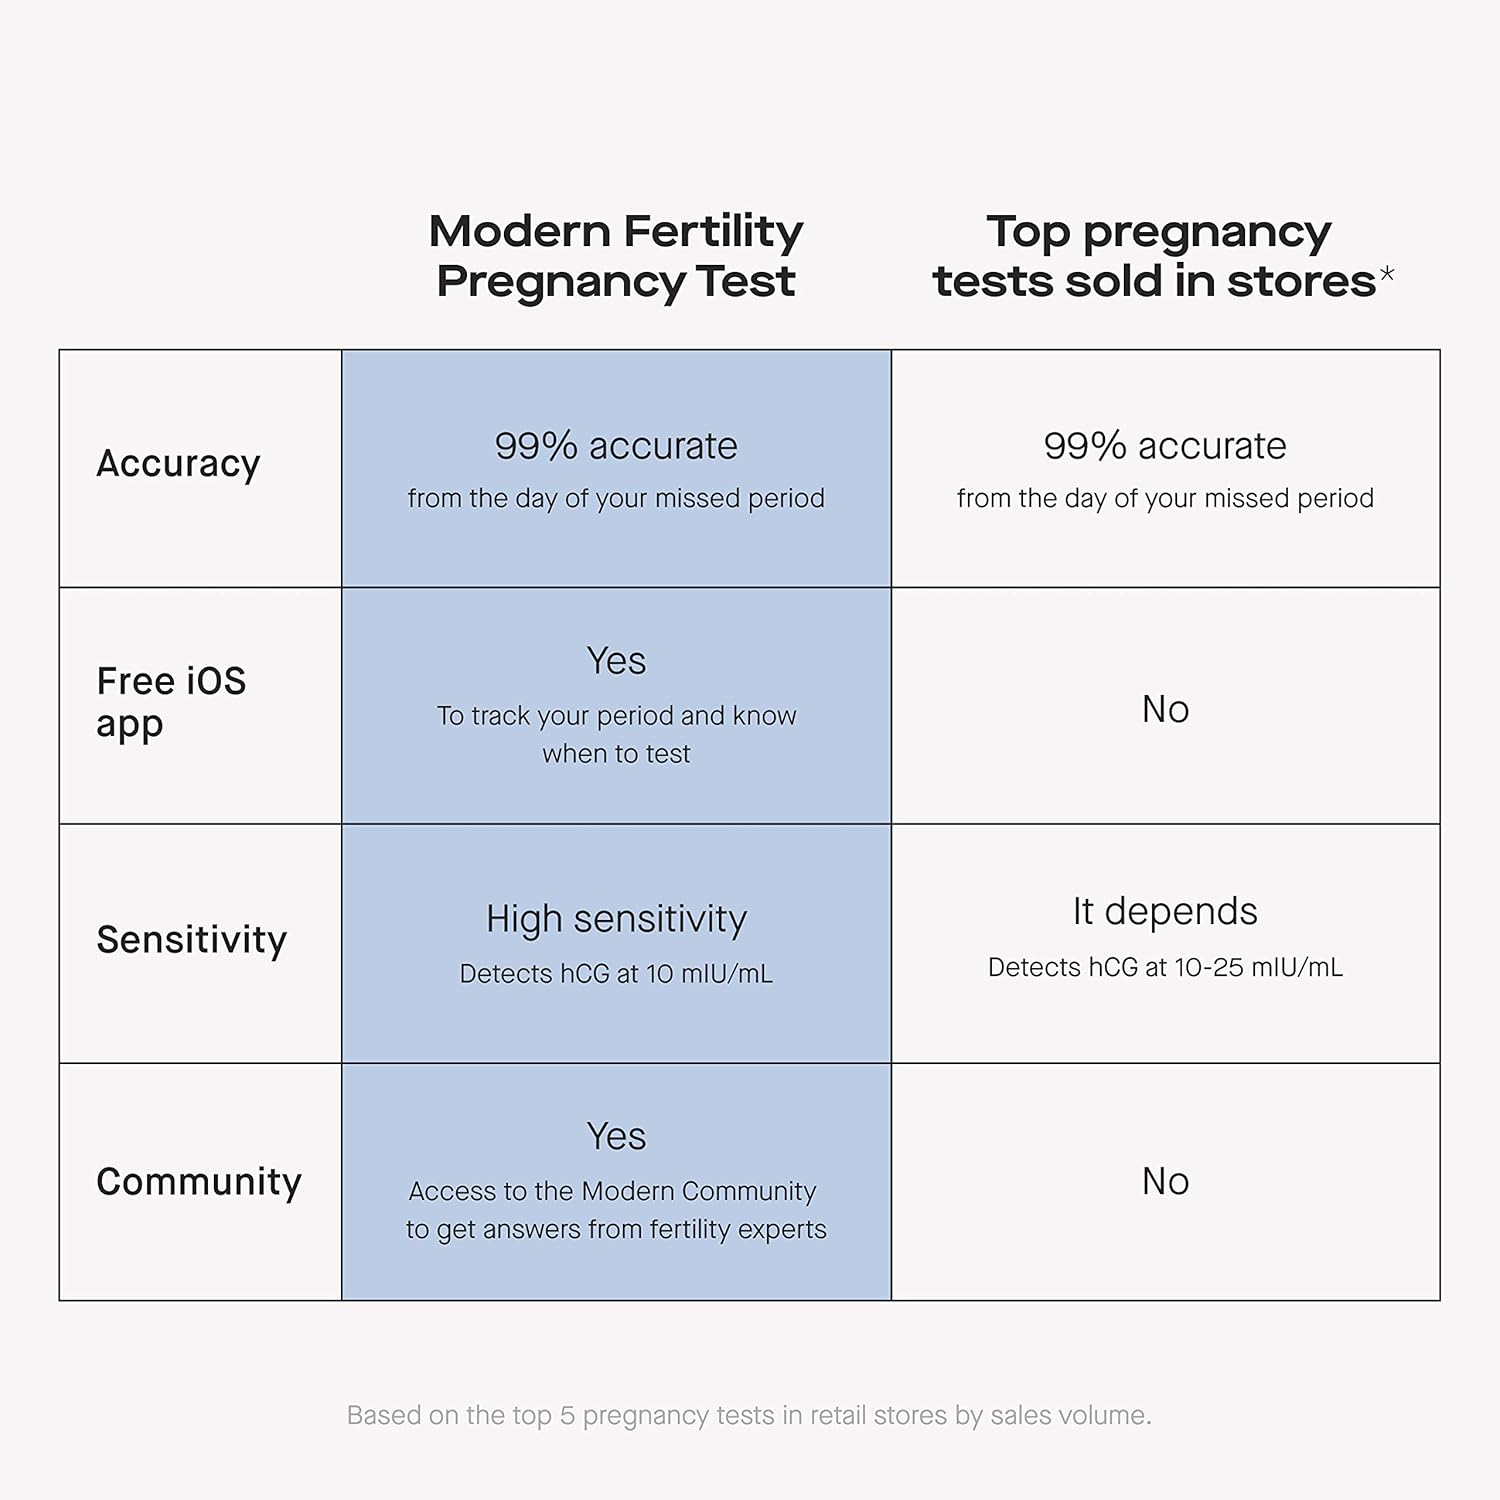Click the footnote about top 5 pregnancy tests

pos(749,1415)
